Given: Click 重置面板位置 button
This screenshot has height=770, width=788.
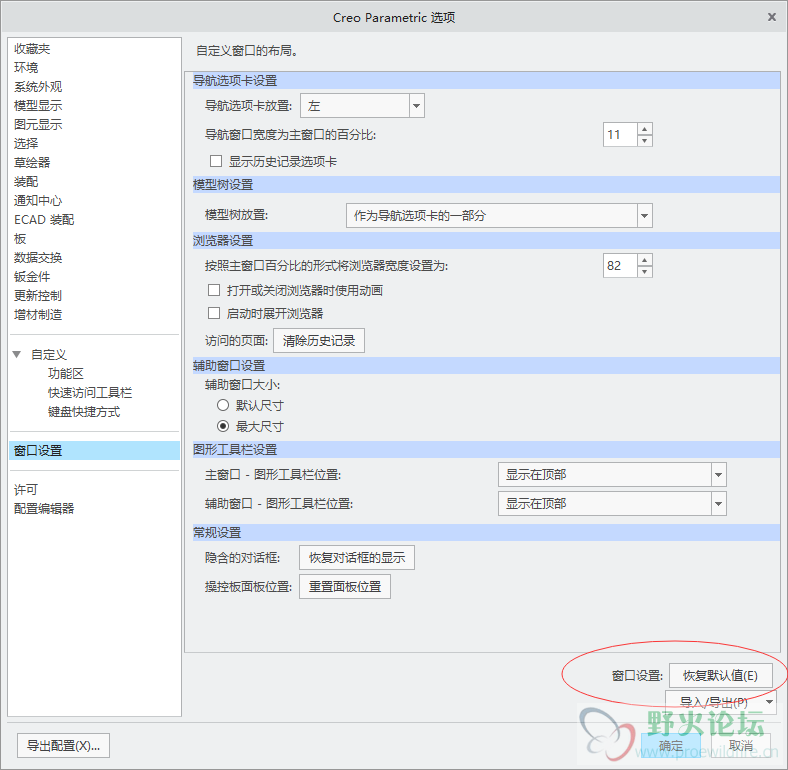Looking at the screenshot, I should point(345,587).
